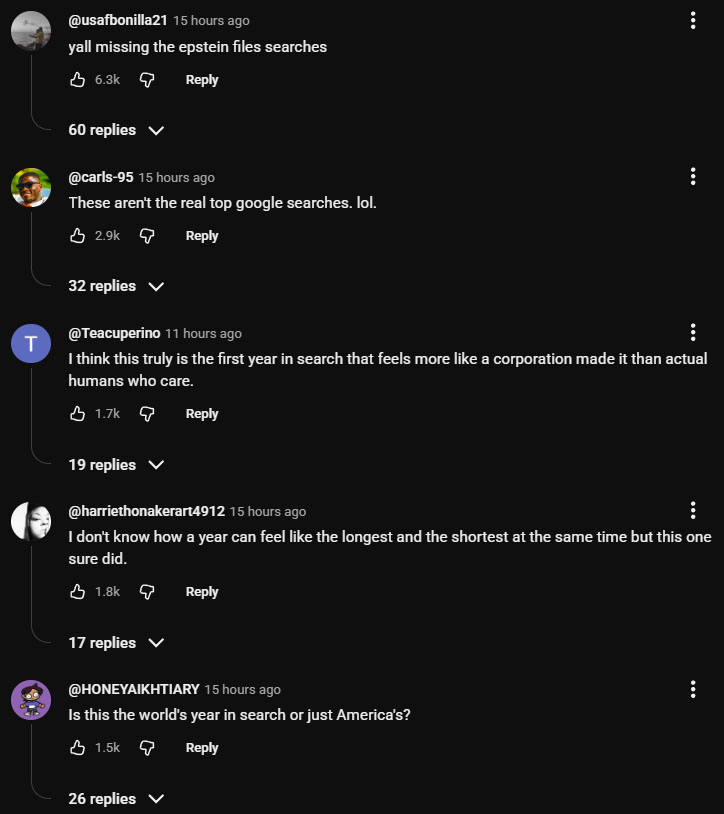Like the comment by @usafbonilla21
Image resolution: width=724 pixels, height=814 pixels.
tap(78, 80)
